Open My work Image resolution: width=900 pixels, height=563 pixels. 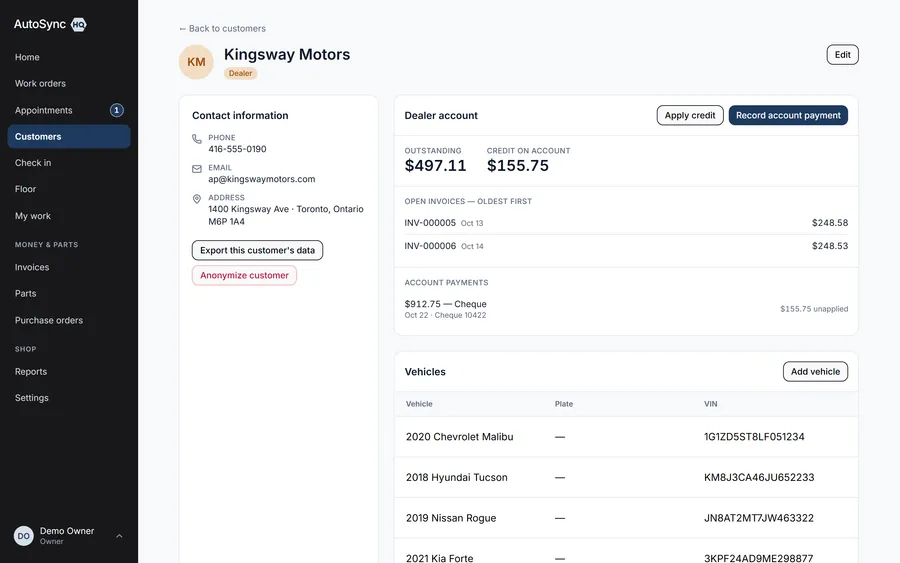(x=69, y=216)
